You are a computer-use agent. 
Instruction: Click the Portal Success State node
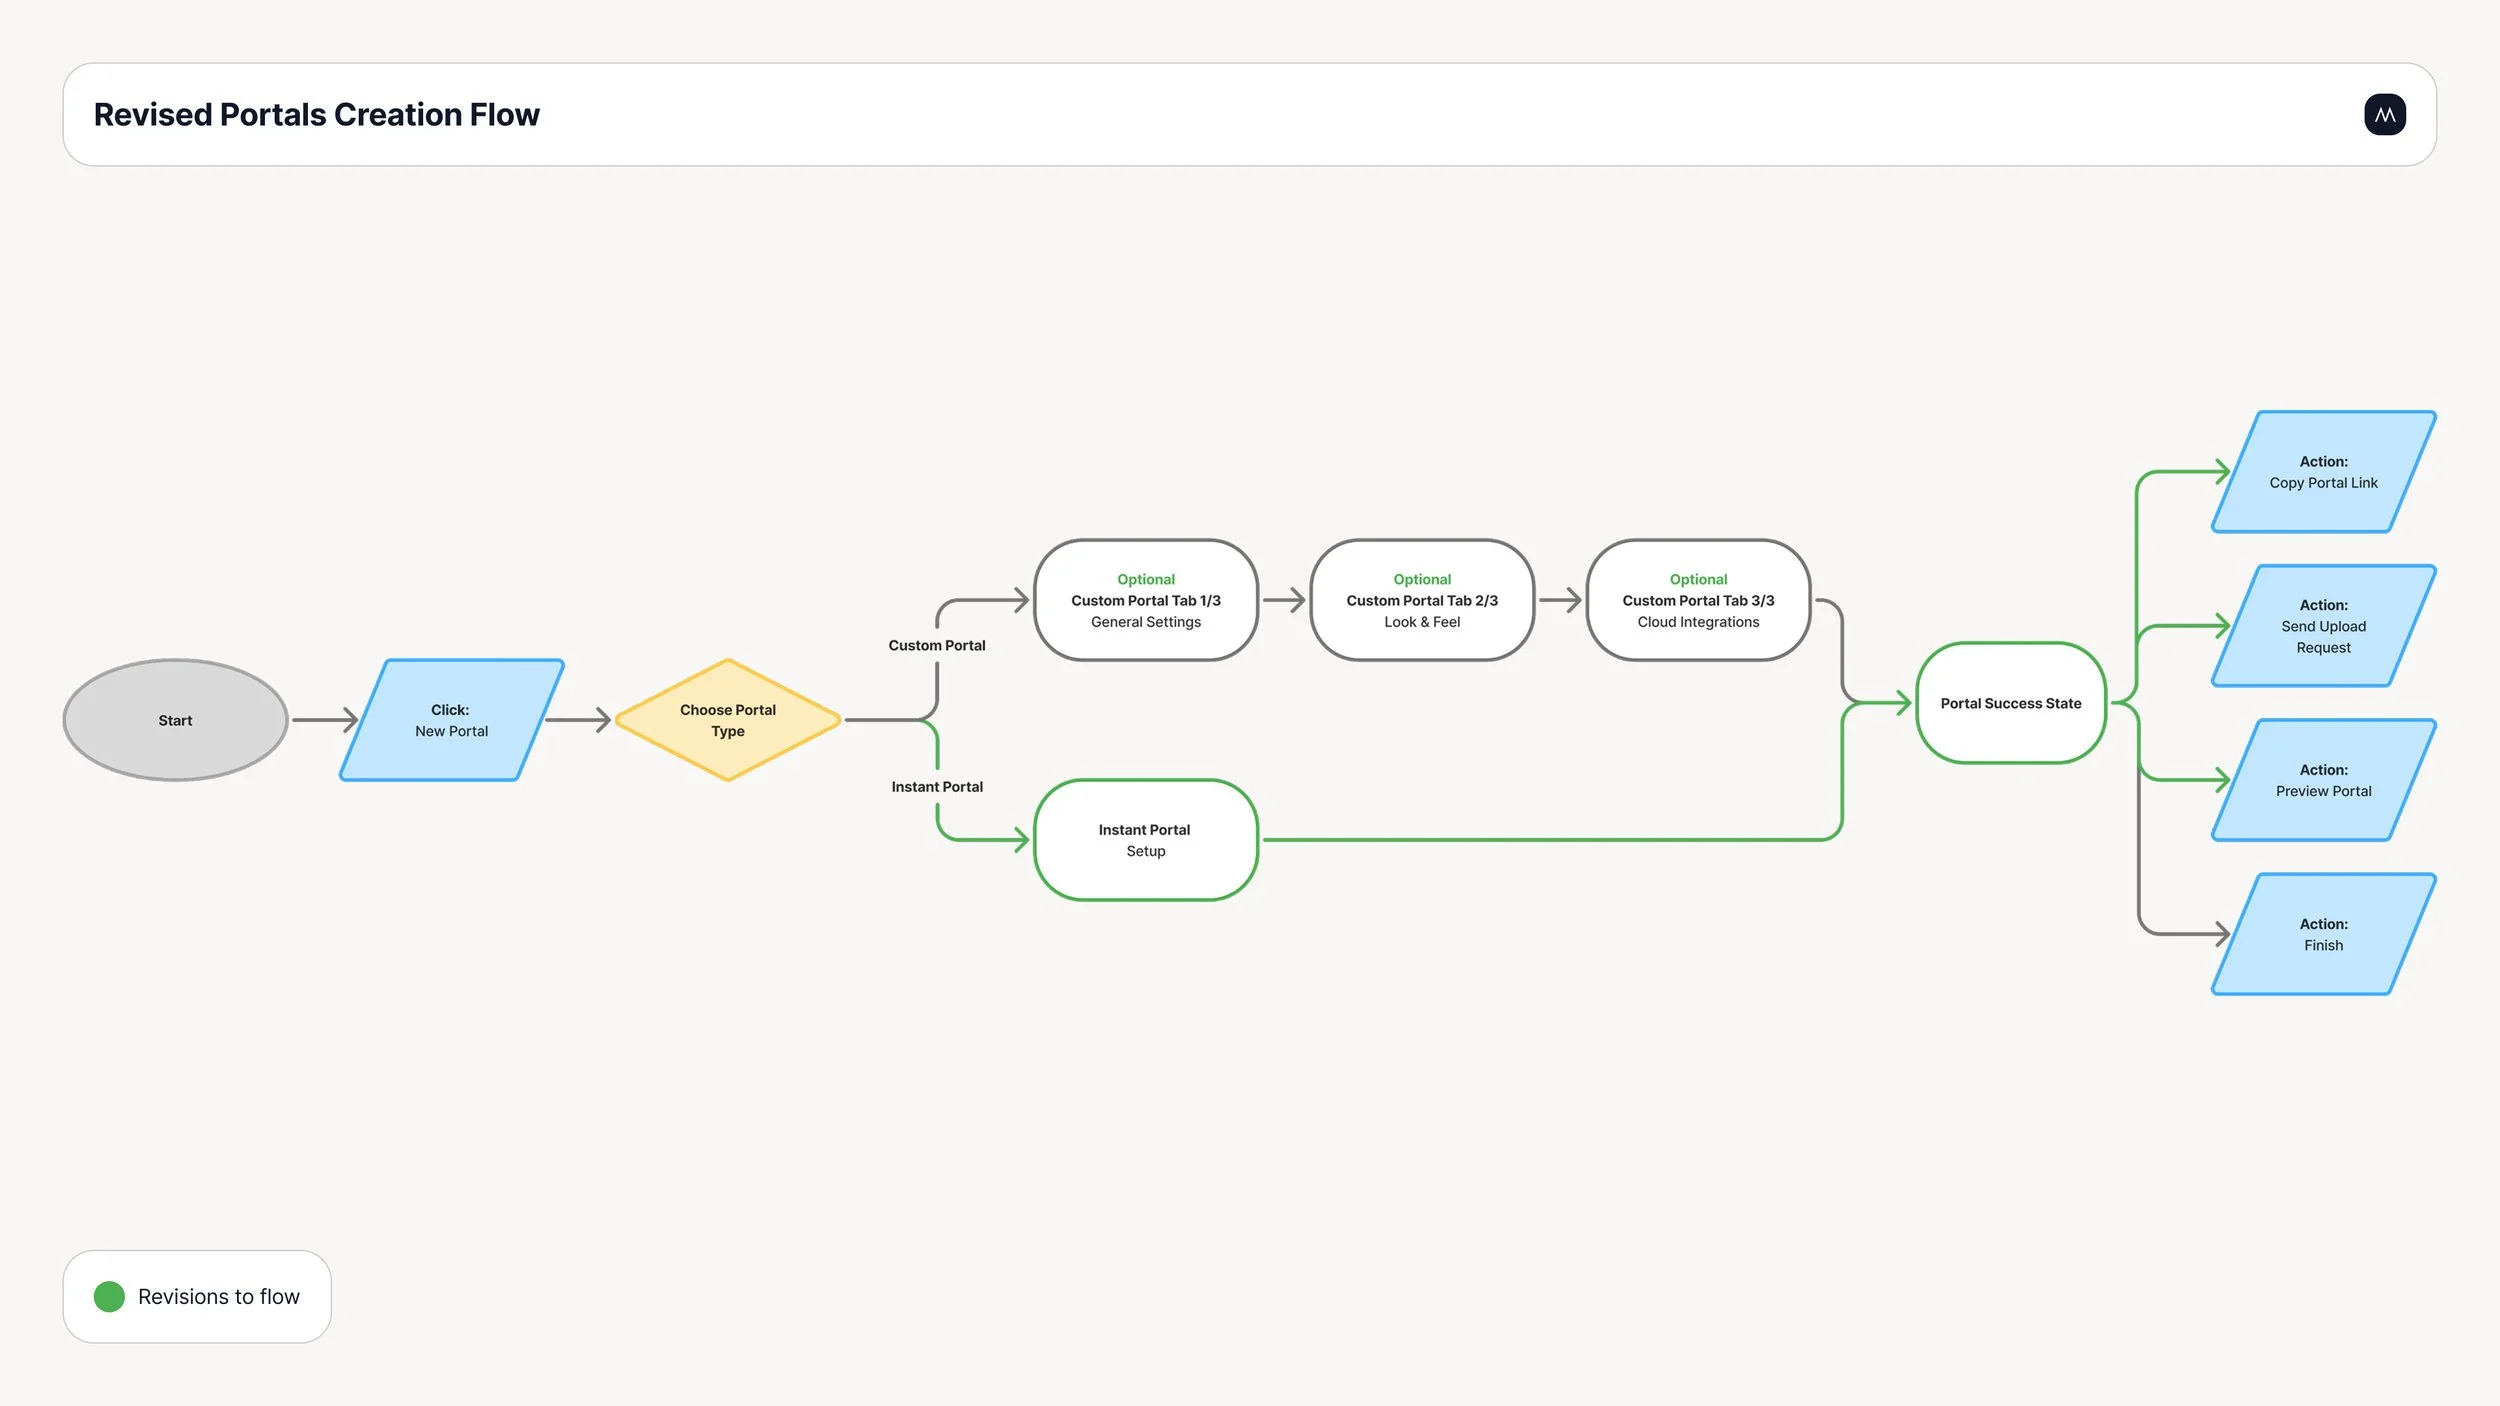pyautogui.click(x=2010, y=703)
